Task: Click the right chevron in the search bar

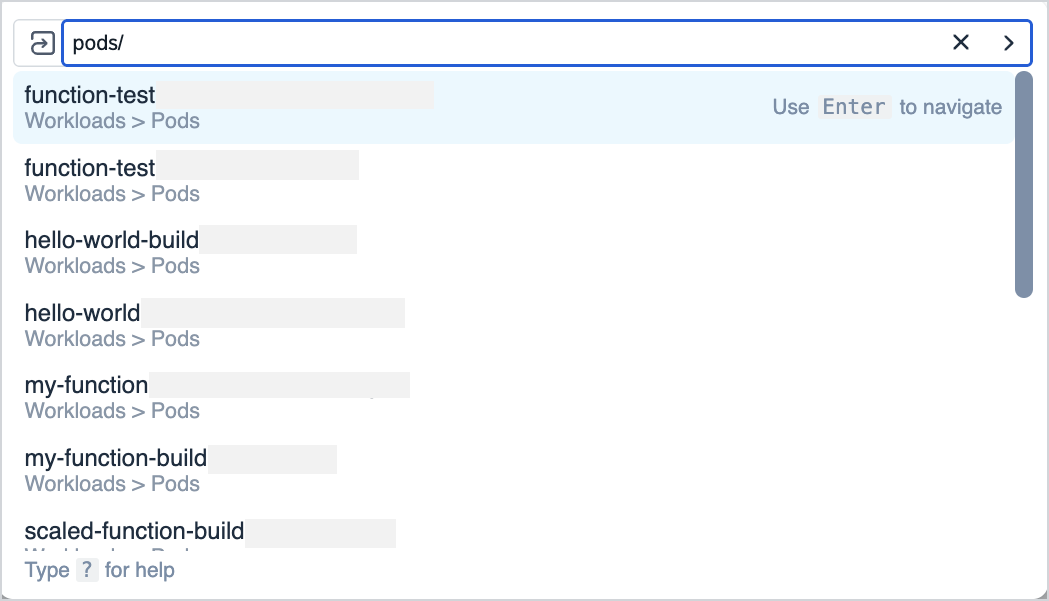Action: click(x=1009, y=43)
